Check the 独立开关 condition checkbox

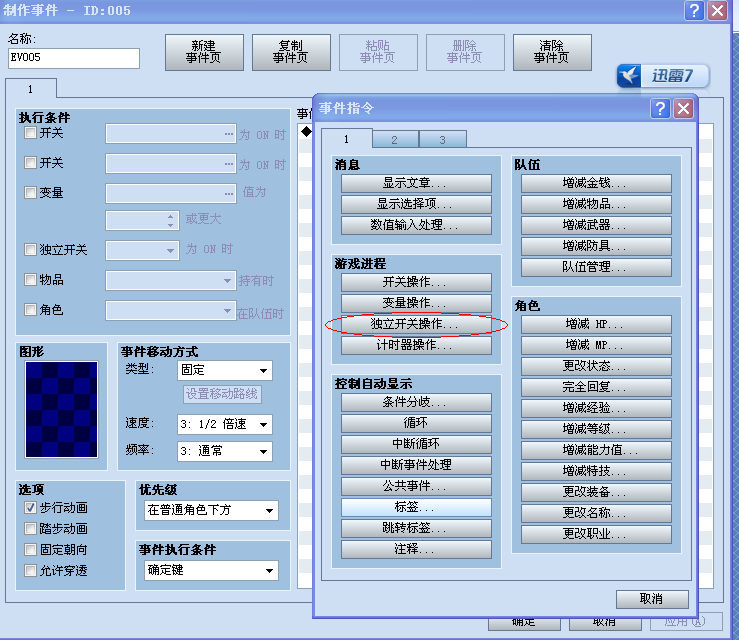tap(30, 249)
